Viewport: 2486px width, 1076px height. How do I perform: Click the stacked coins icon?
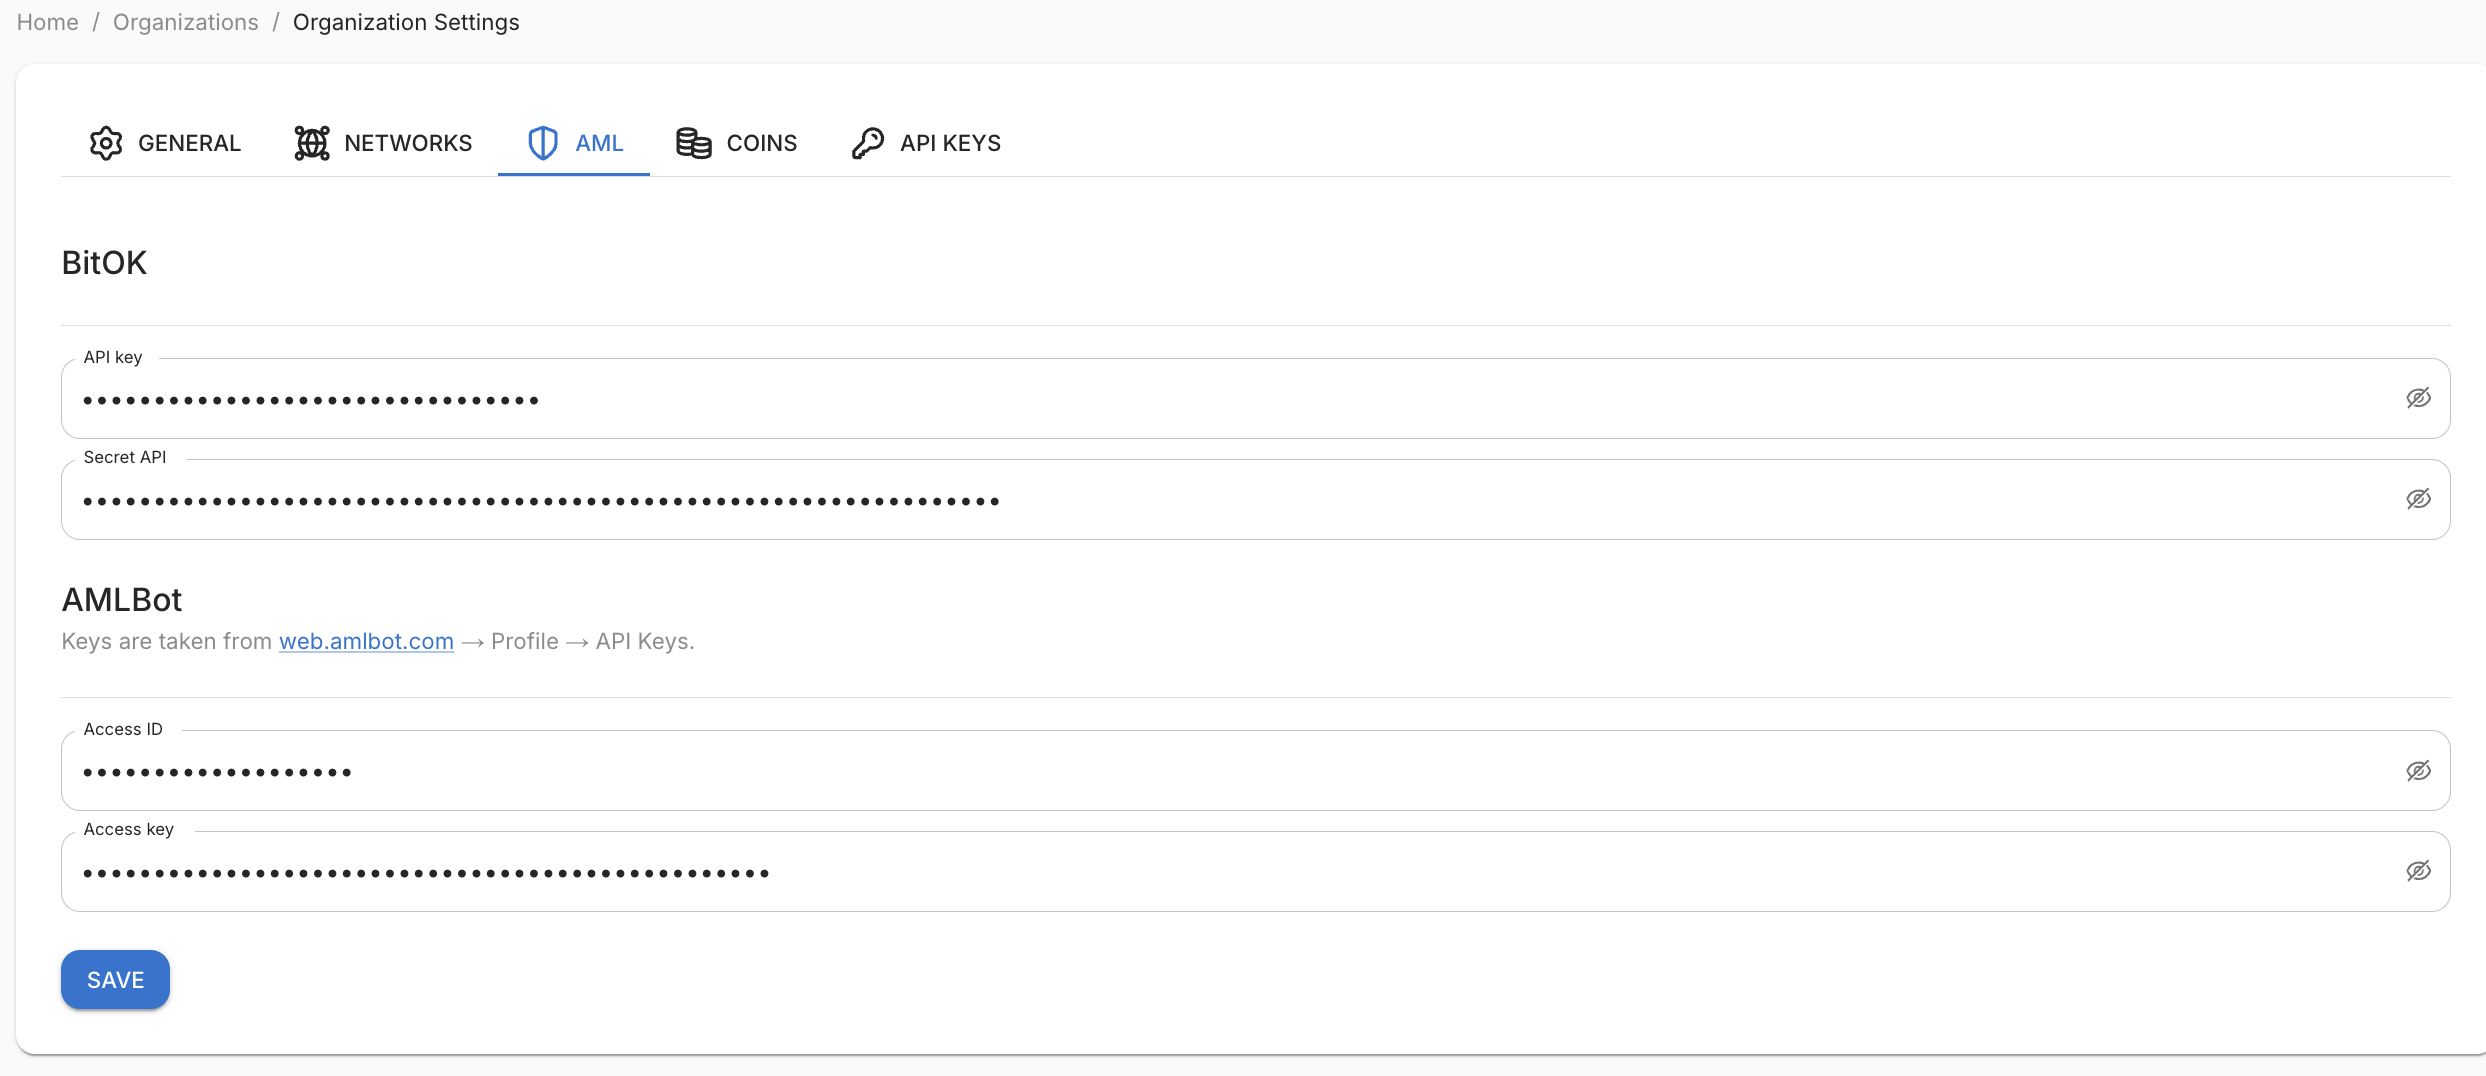694,143
